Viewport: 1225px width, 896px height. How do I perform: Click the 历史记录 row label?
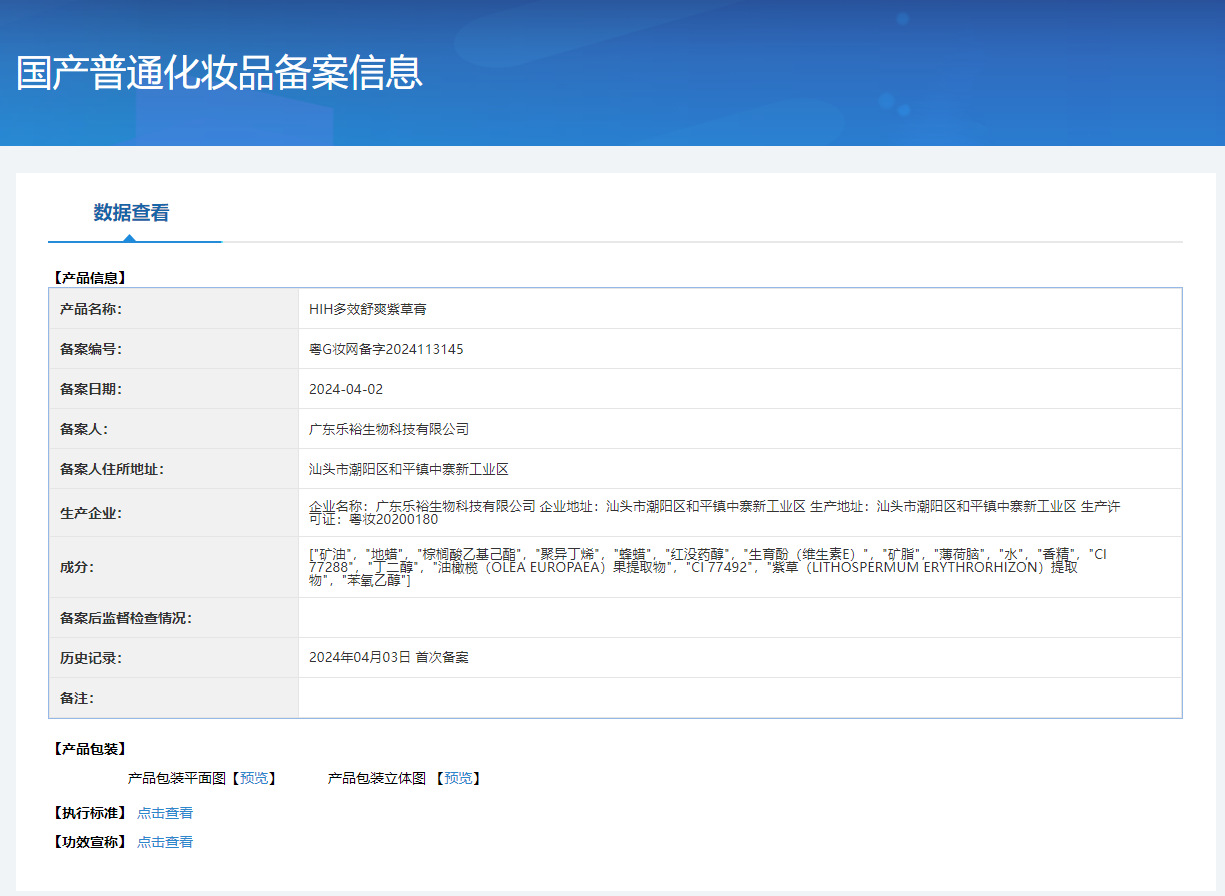91,658
